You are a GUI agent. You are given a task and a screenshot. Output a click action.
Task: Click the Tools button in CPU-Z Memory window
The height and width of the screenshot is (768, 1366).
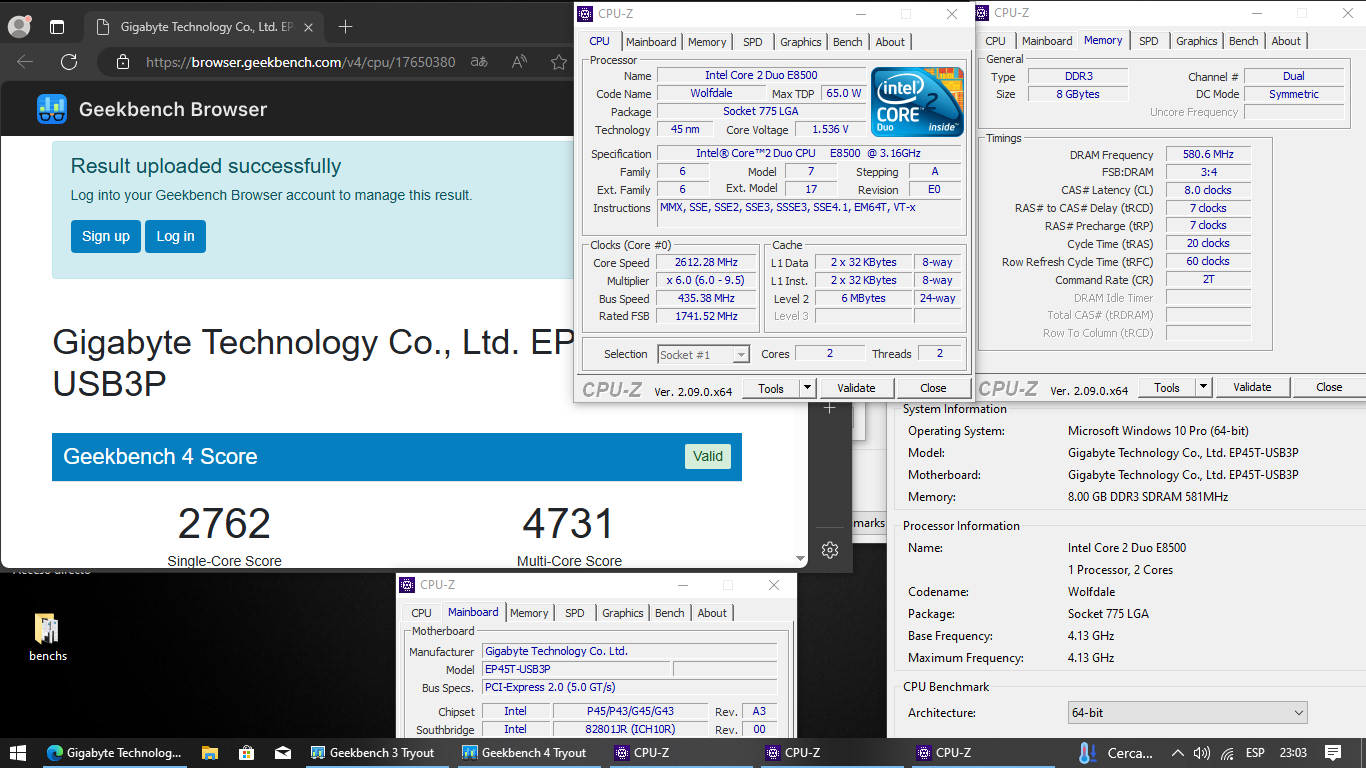tap(1167, 387)
